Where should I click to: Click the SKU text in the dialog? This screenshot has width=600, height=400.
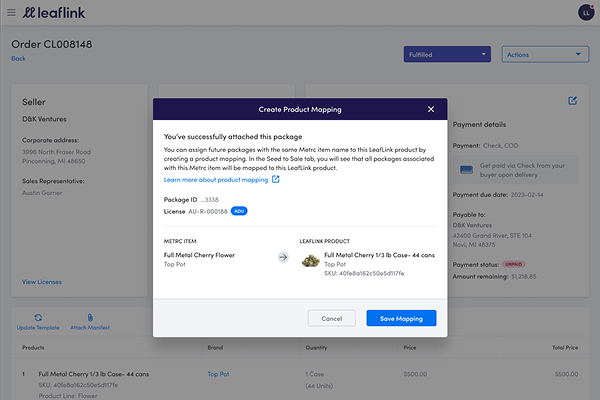pos(364,273)
